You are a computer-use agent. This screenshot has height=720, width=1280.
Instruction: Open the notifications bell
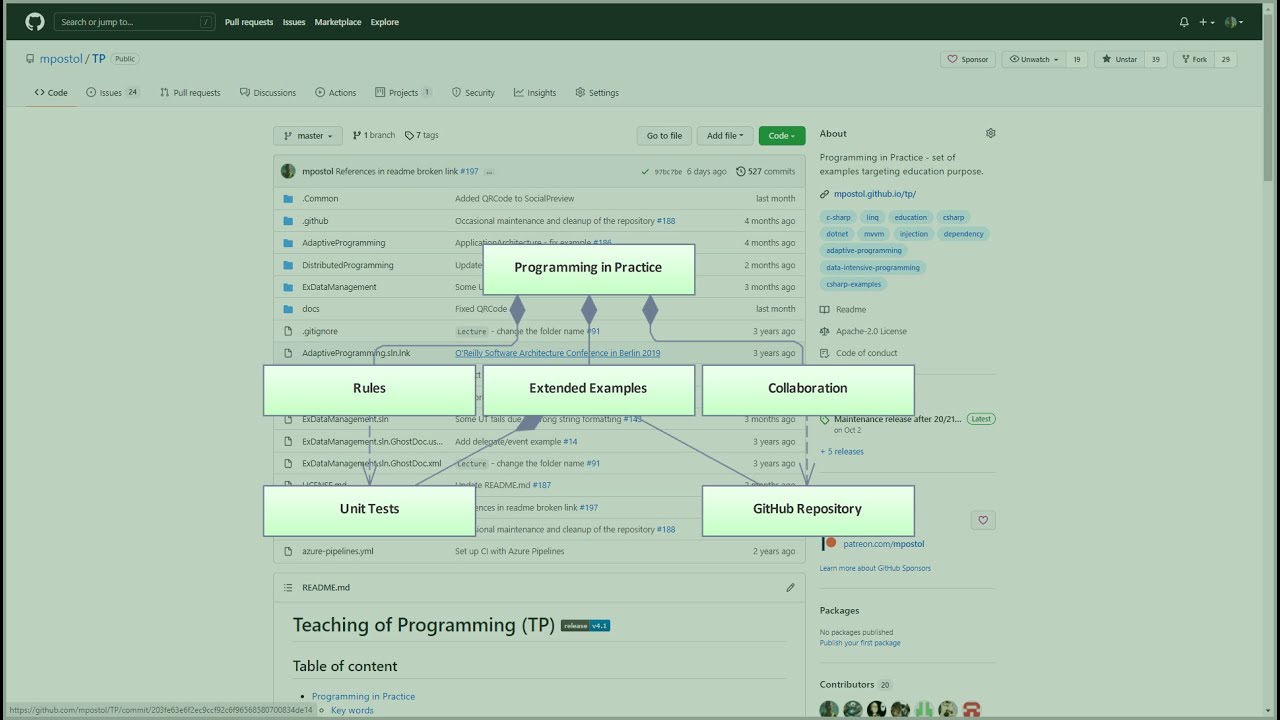click(x=1184, y=22)
